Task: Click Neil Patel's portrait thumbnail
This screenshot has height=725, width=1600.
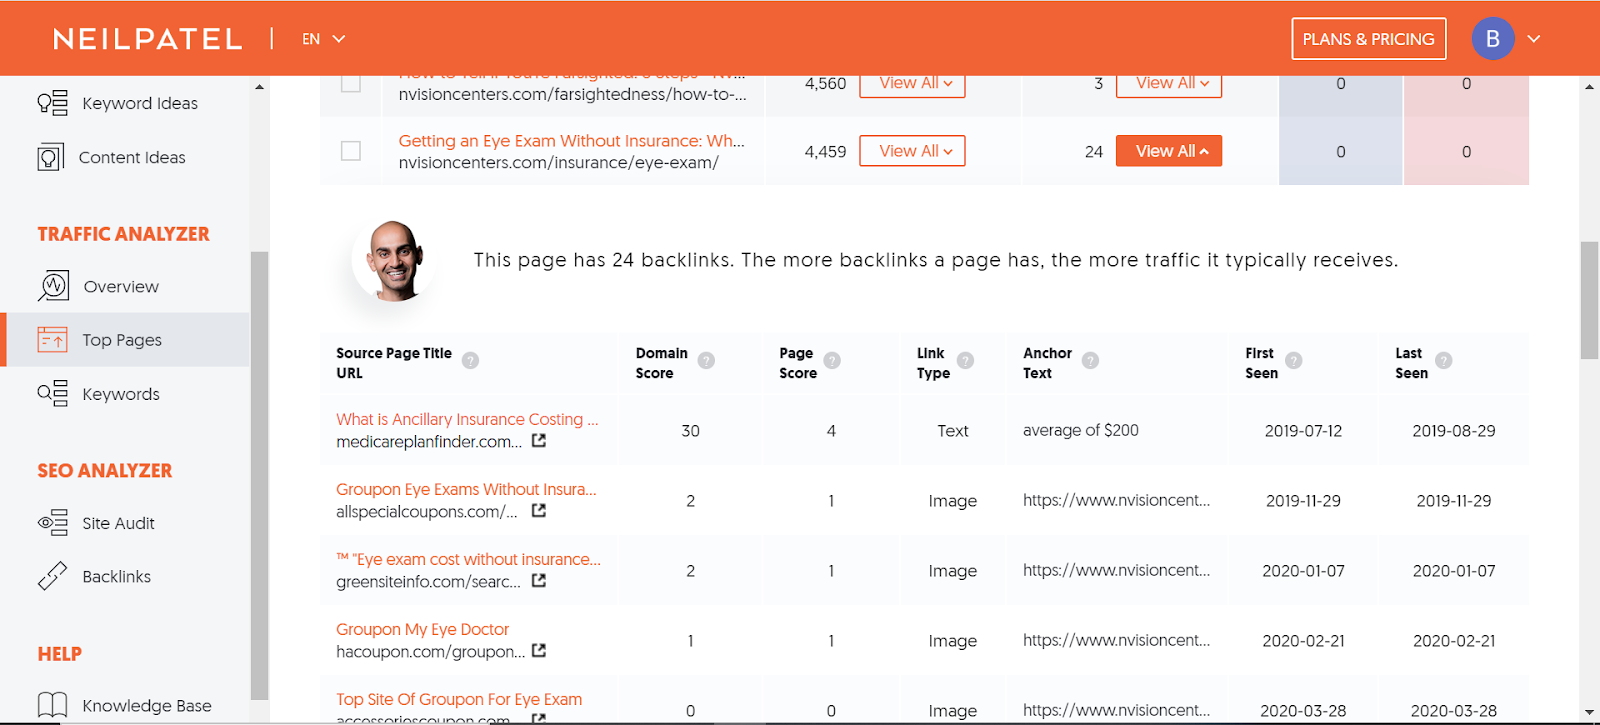Action: coord(395,260)
